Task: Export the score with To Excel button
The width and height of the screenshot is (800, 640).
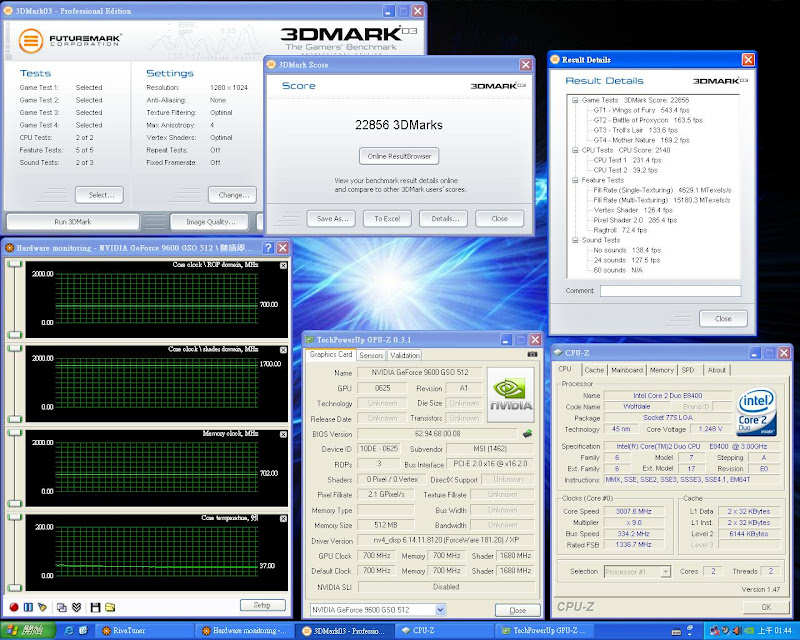Action: (387, 218)
